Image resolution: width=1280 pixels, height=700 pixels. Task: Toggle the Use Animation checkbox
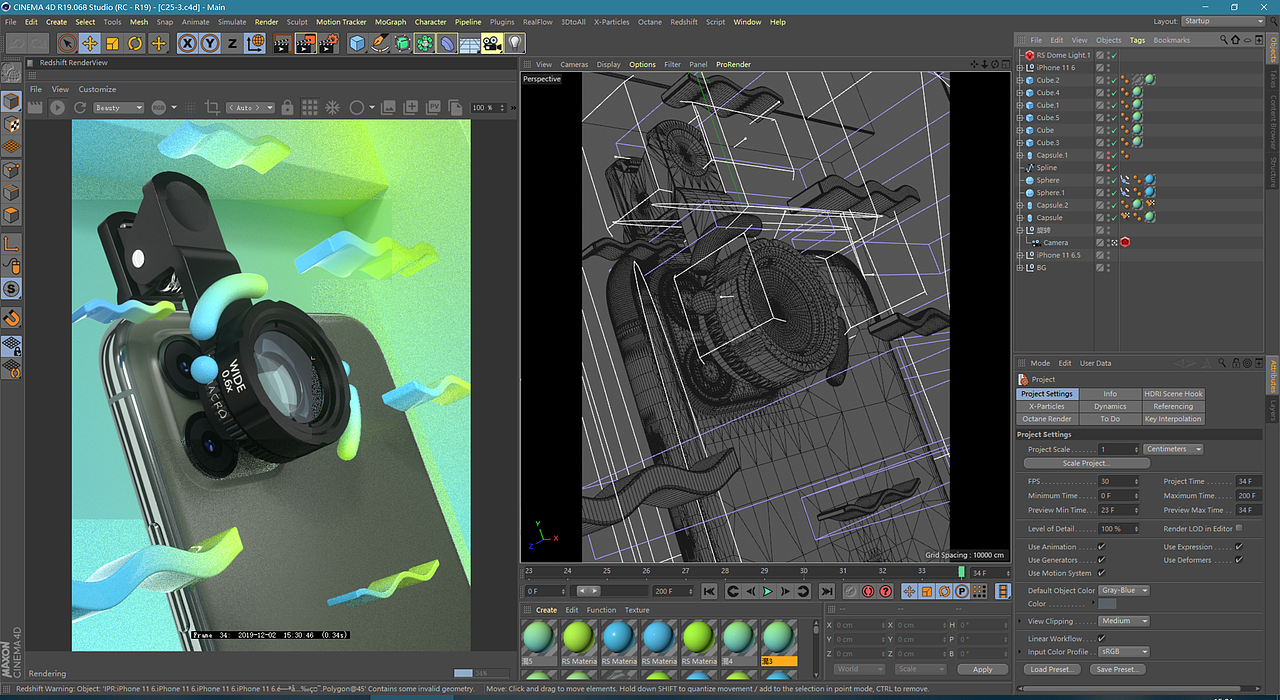point(1101,547)
